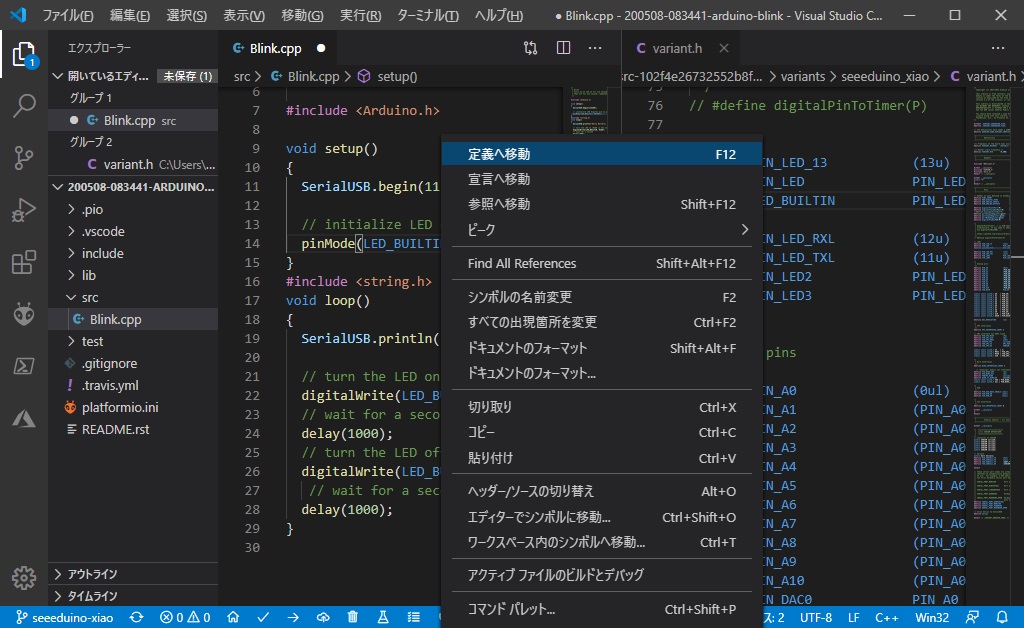The image size is (1024, 628).
Task: Choose 貼り付け in context menu
Action: pyautogui.click(x=601, y=458)
